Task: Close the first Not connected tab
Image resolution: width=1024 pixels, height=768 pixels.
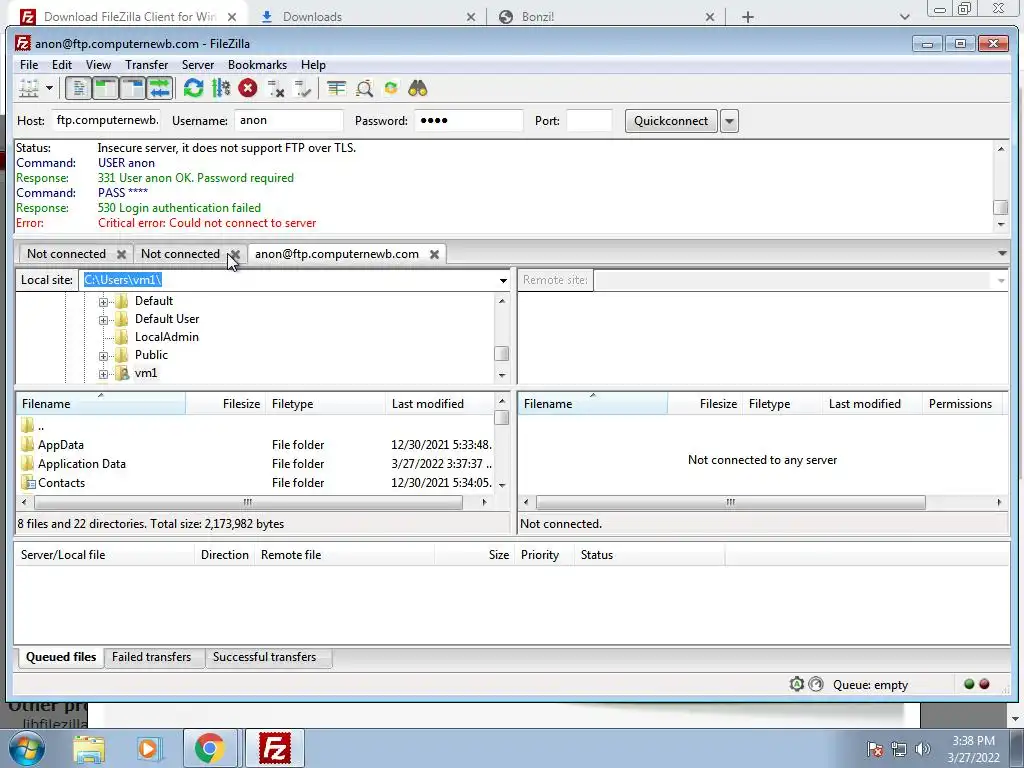Action: click(x=121, y=254)
